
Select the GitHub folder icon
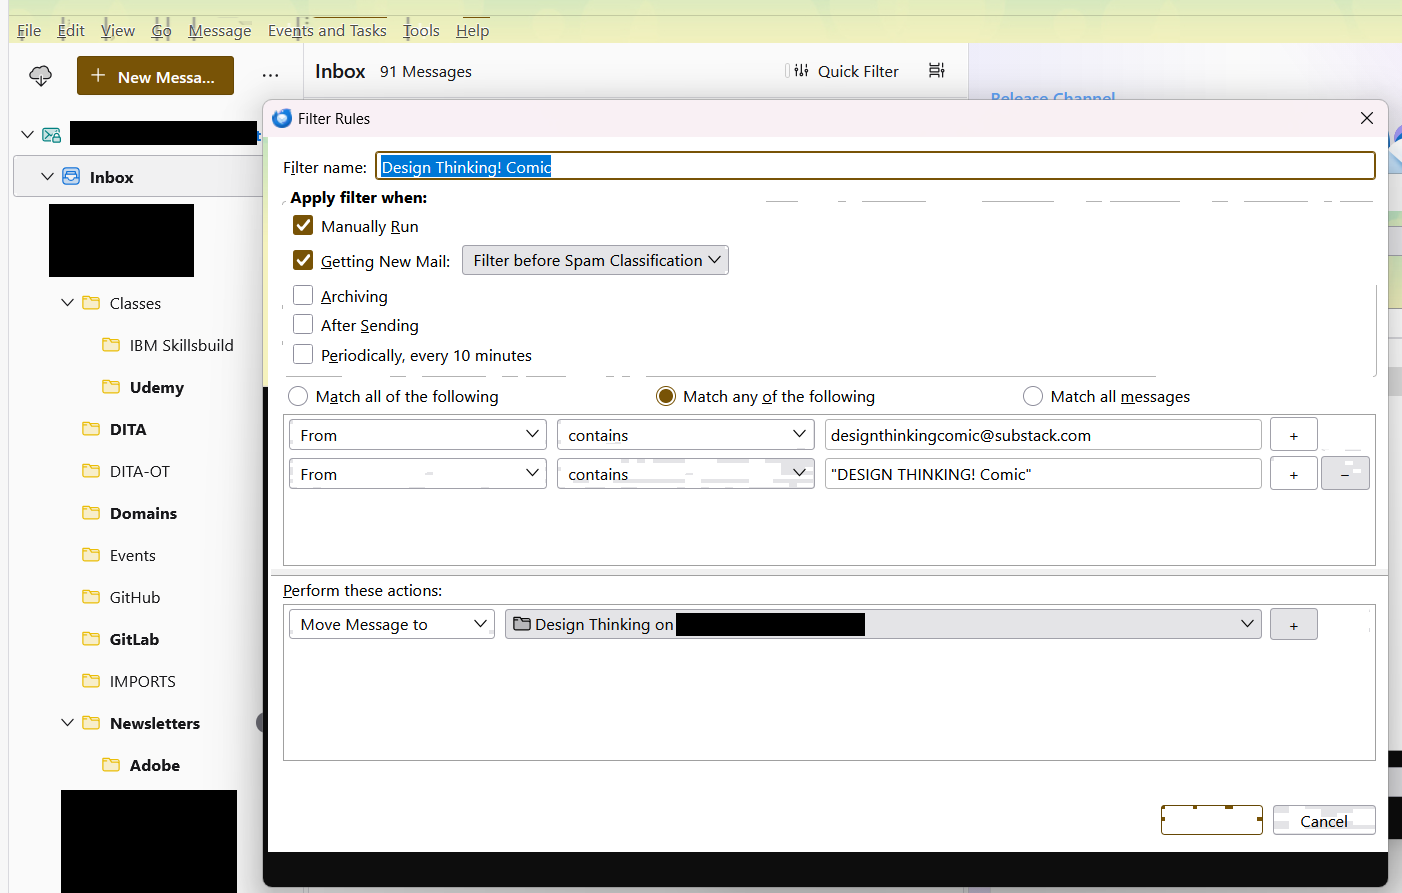(91, 597)
